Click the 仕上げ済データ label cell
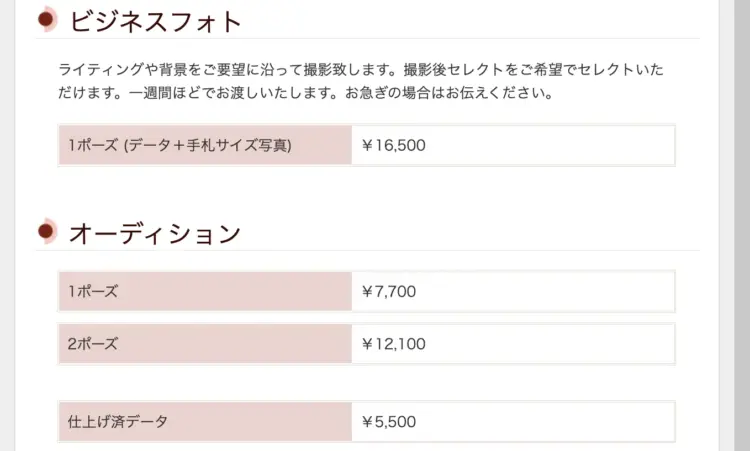 [x=205, y=422]
